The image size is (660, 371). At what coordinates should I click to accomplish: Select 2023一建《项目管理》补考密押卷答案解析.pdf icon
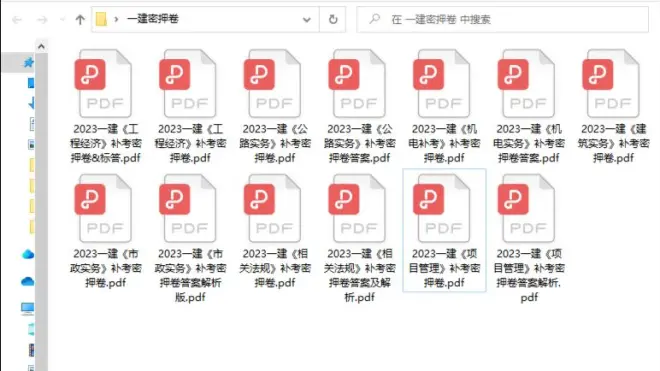pyautogui.click(x=527, y=208)
